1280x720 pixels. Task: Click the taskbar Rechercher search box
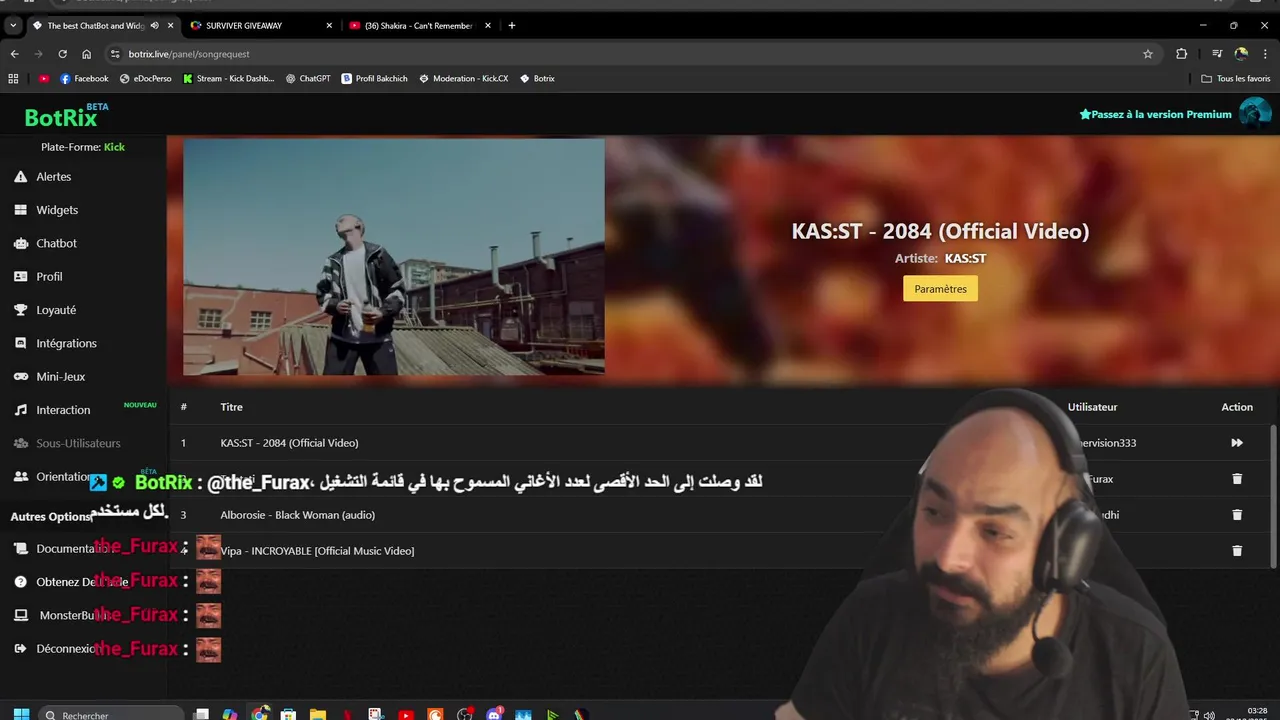click(x=112, y=714)
